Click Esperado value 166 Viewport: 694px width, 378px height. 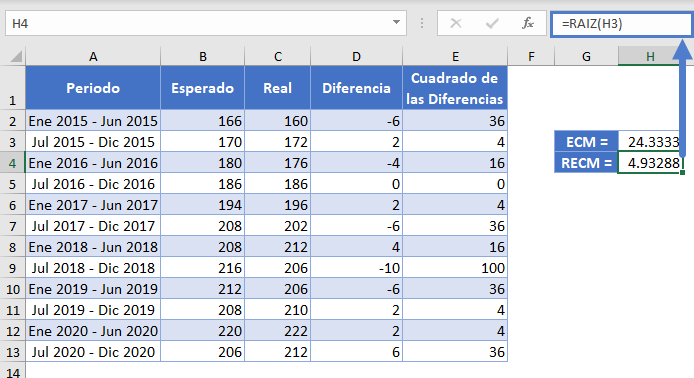(x=202, y=121)
